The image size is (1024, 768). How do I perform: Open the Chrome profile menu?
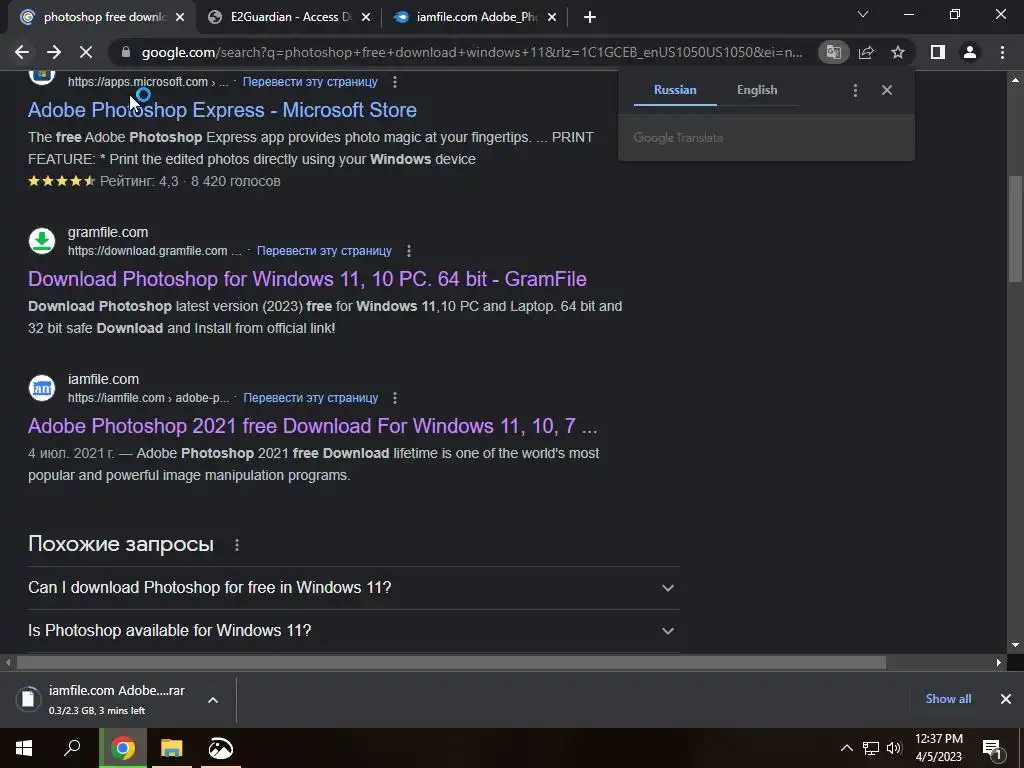pyautogui.click(x=970, y=52)
